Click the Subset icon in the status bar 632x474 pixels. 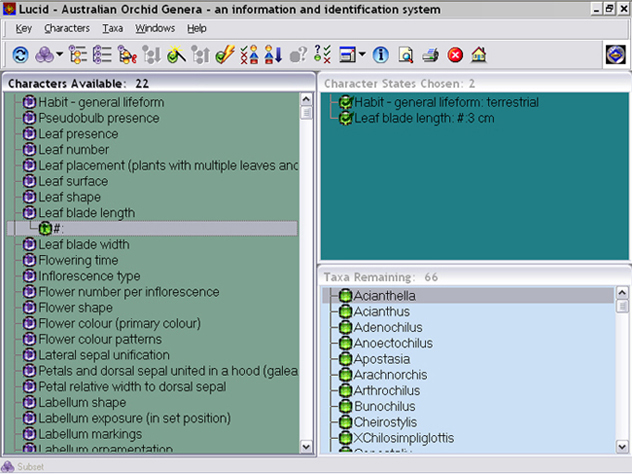pos(8,466)
